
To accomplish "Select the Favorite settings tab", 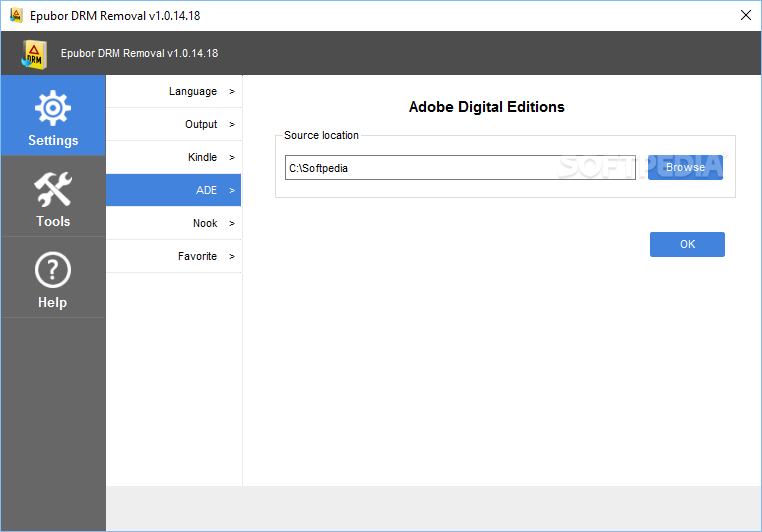I will [x=173, y=256].
